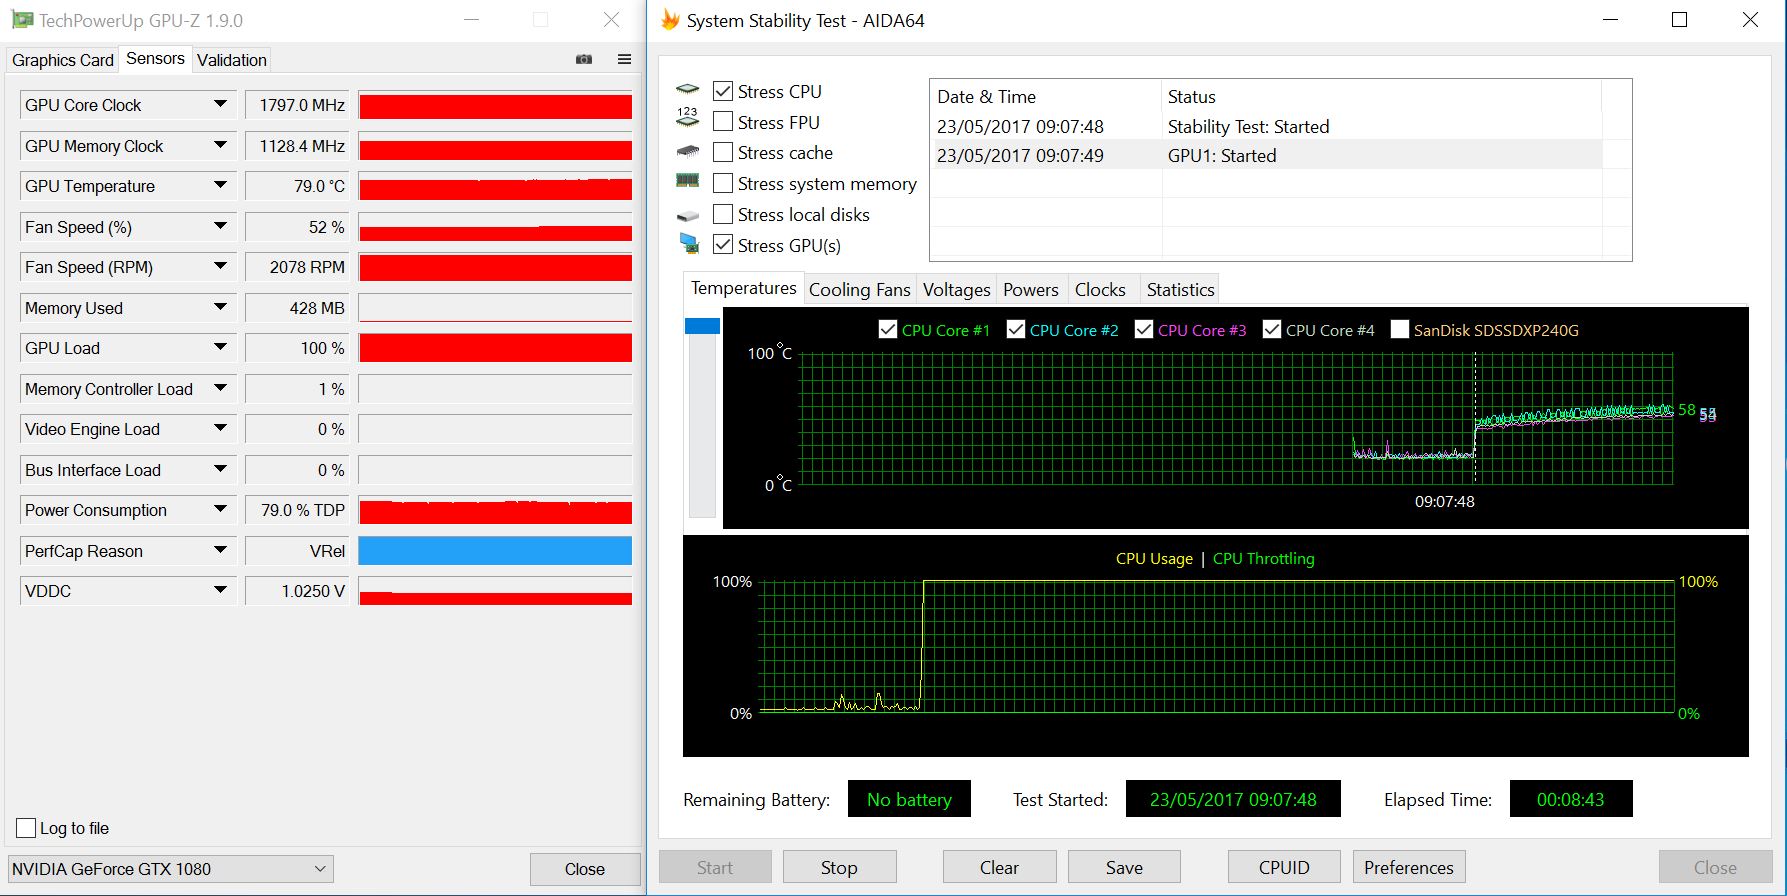Viewport: 1787px width, 896px height.
Task: Click the 123 FPU icon beside Stress FPU
Action: [x=687, y=118]
